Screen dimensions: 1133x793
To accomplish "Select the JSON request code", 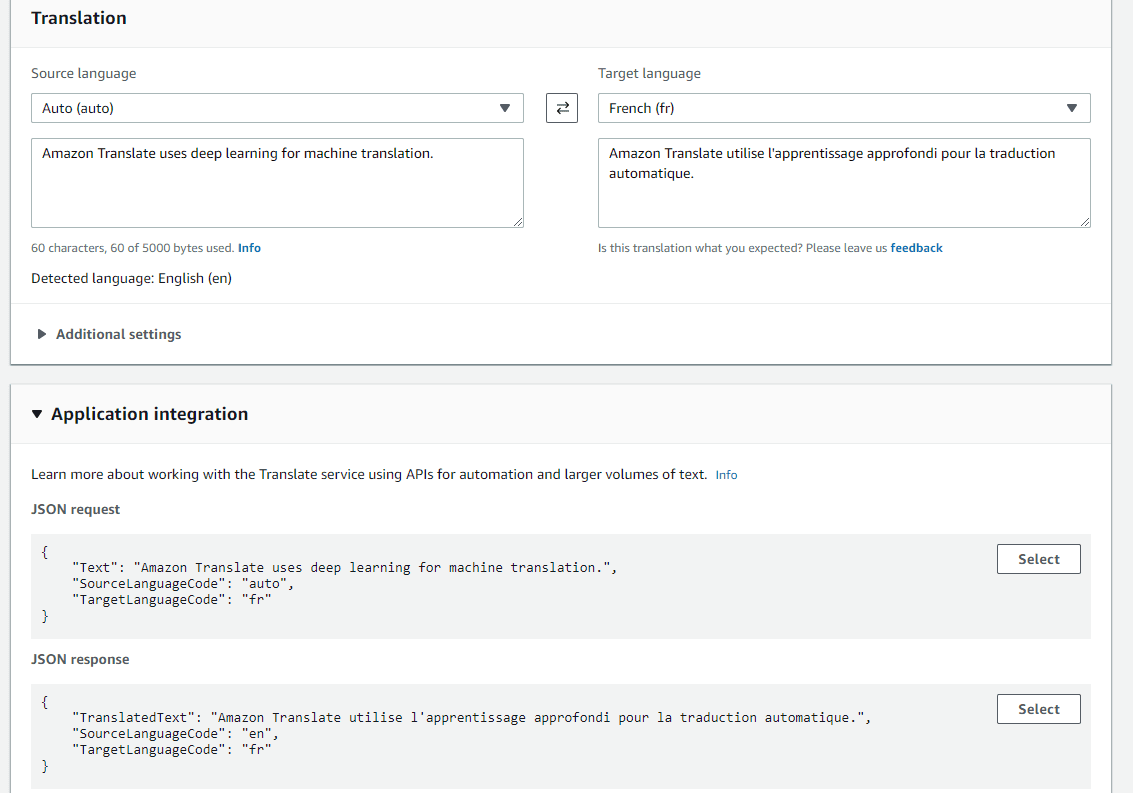I will pyautogui.click(x=1038, y=559).
